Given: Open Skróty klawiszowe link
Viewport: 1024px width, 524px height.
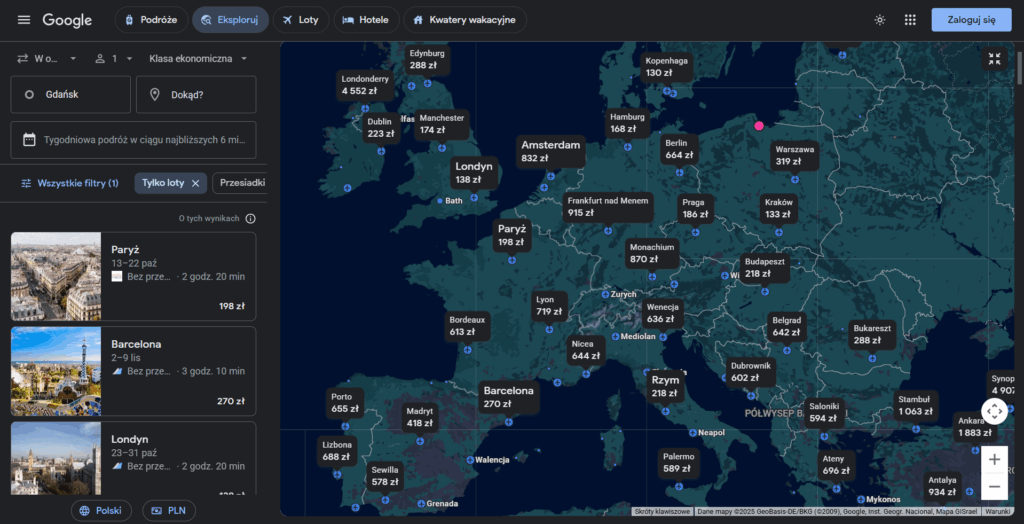Looking at the screenshot, I should coord(663,512).
